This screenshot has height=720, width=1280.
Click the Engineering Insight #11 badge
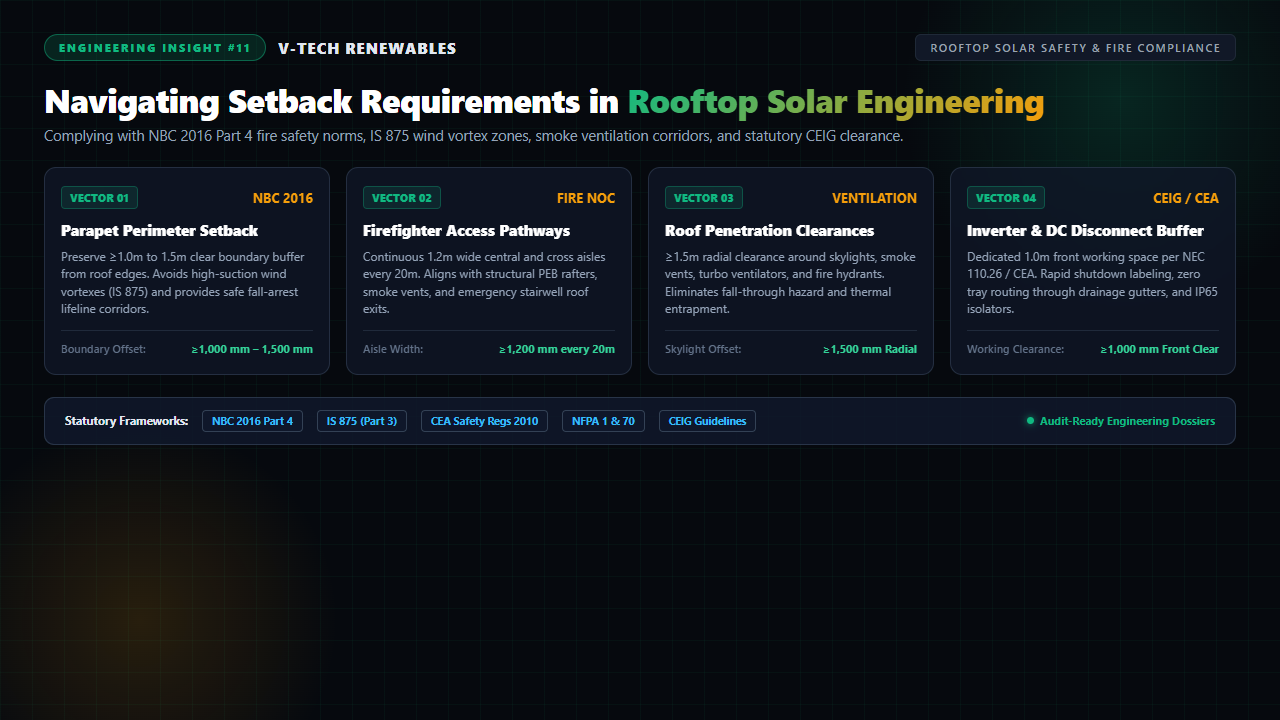pos(155,48)
